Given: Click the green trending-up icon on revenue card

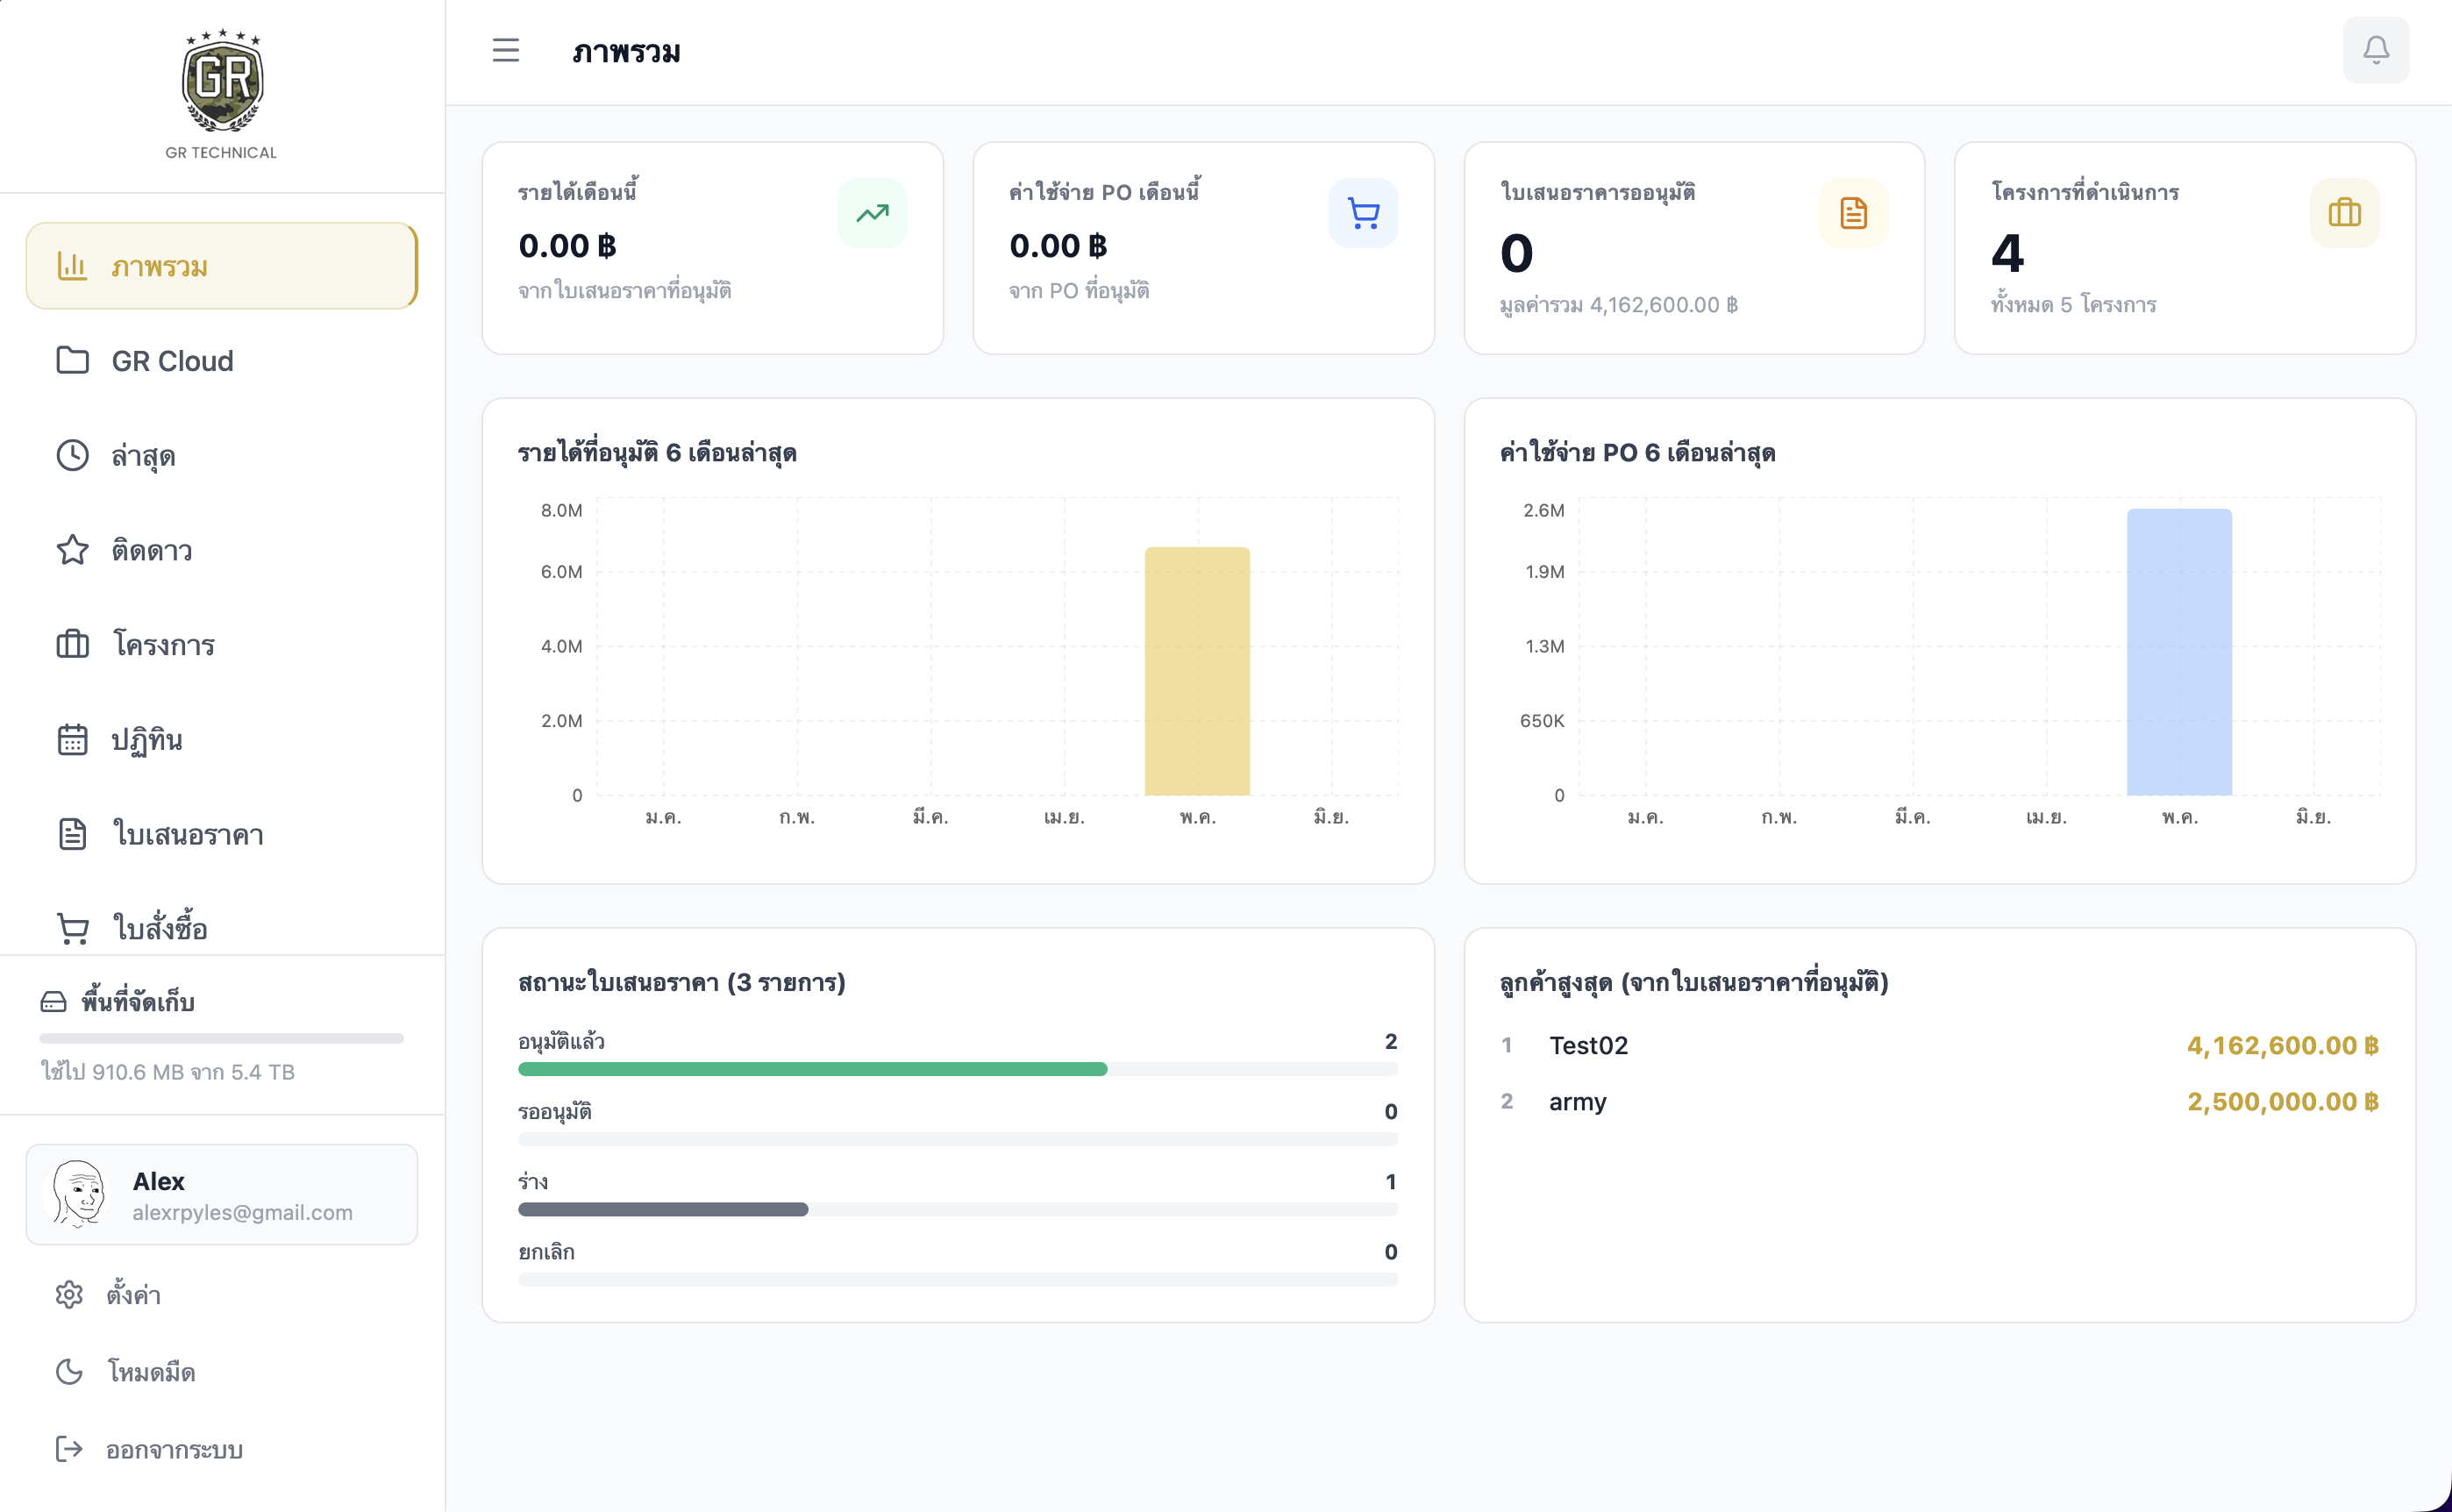Looking at the screenshot, I should click(x=872, y=213).
